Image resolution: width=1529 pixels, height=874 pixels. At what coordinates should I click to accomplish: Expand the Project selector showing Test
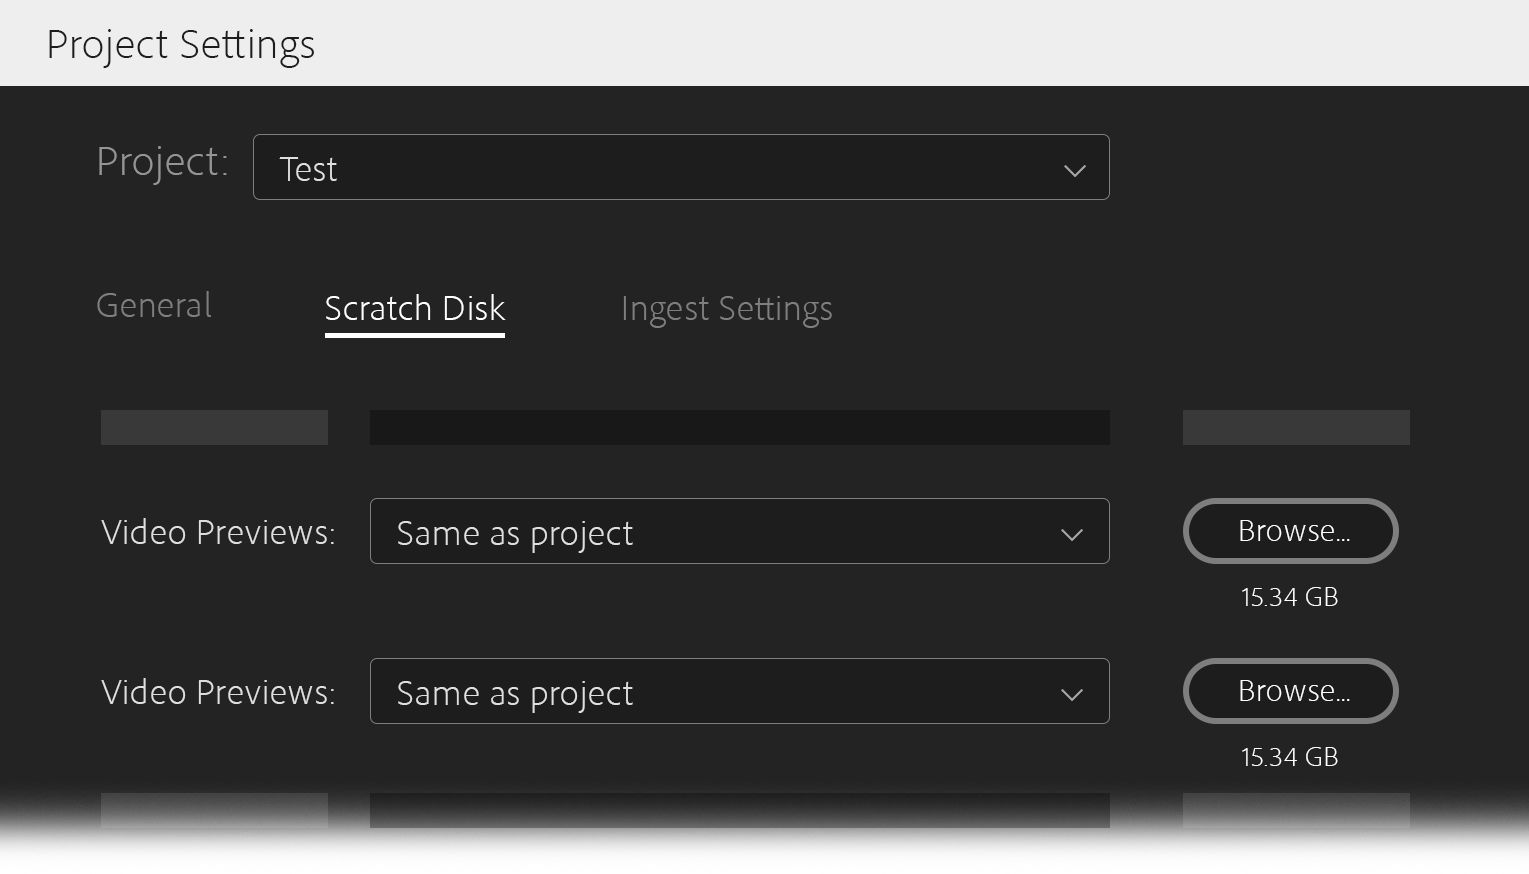682,167
